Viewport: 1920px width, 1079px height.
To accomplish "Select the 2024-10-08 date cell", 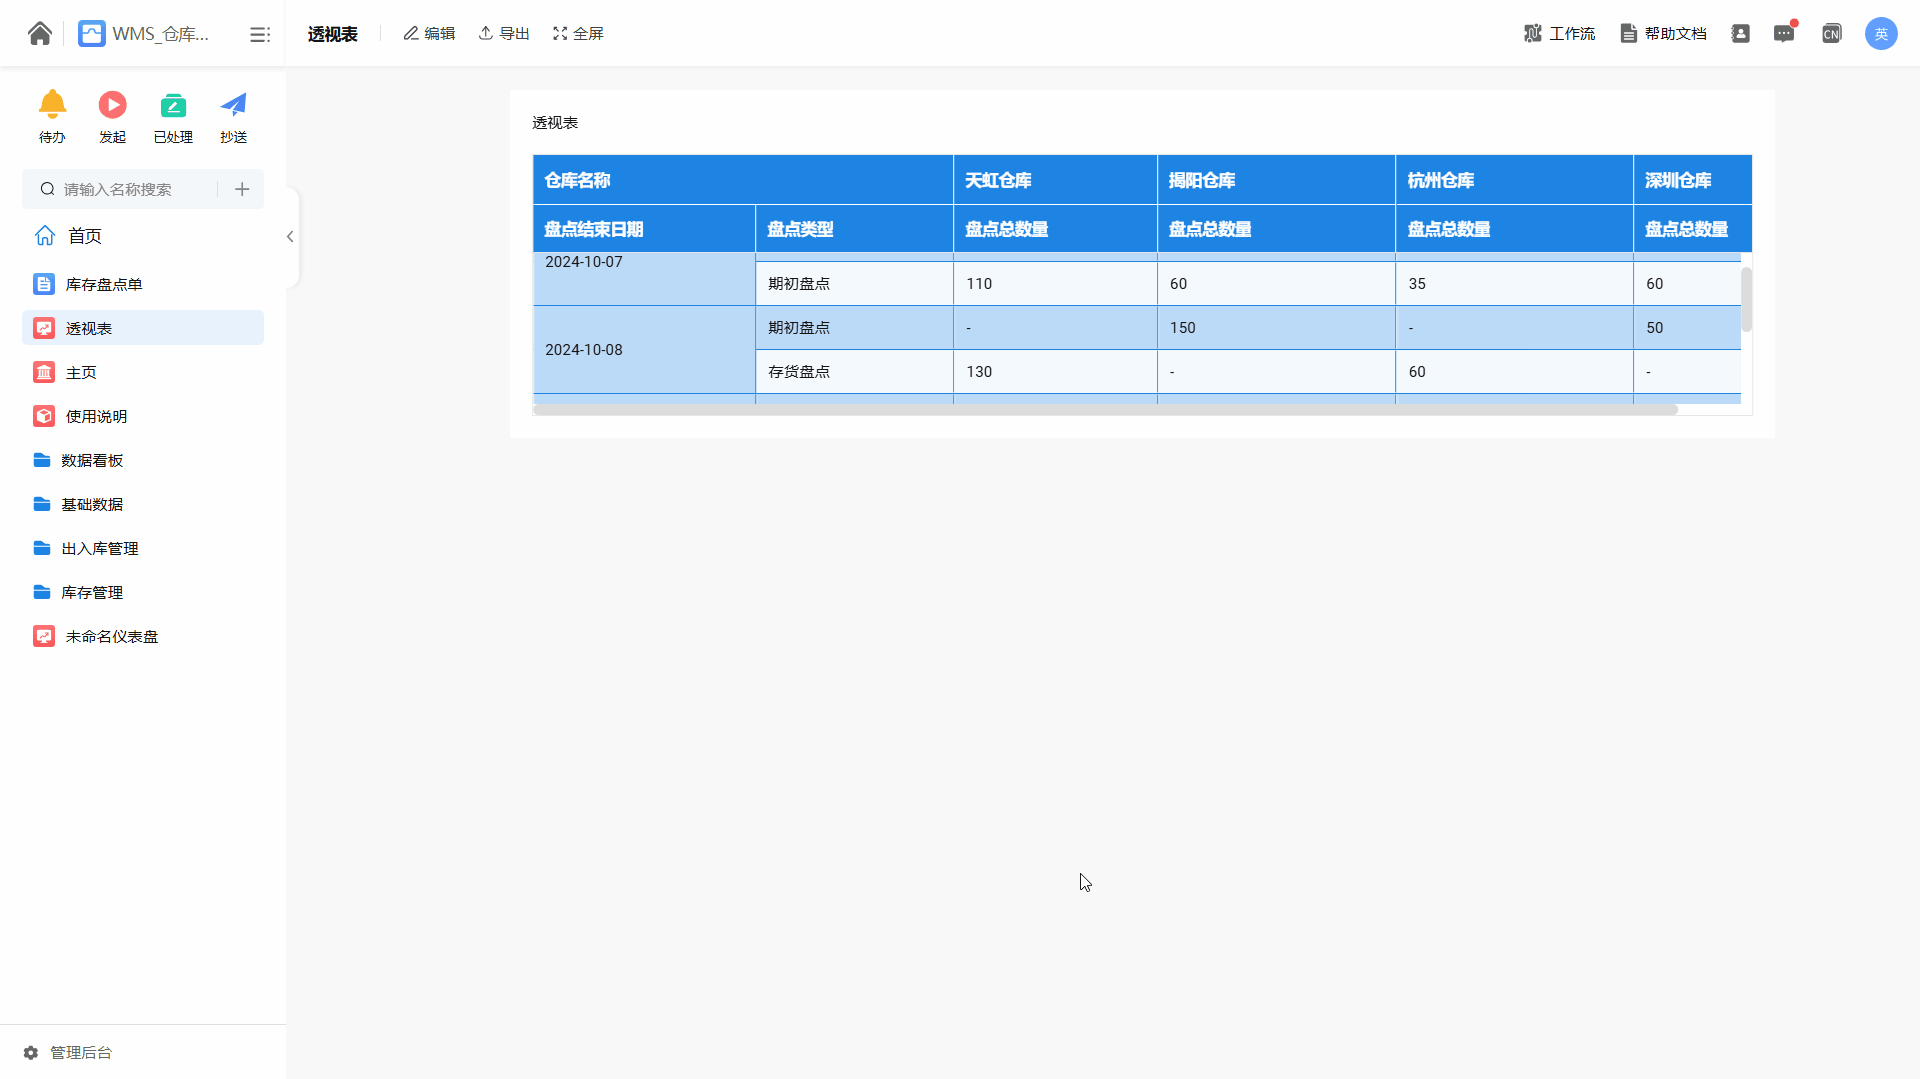I will [x=644, y=350].
